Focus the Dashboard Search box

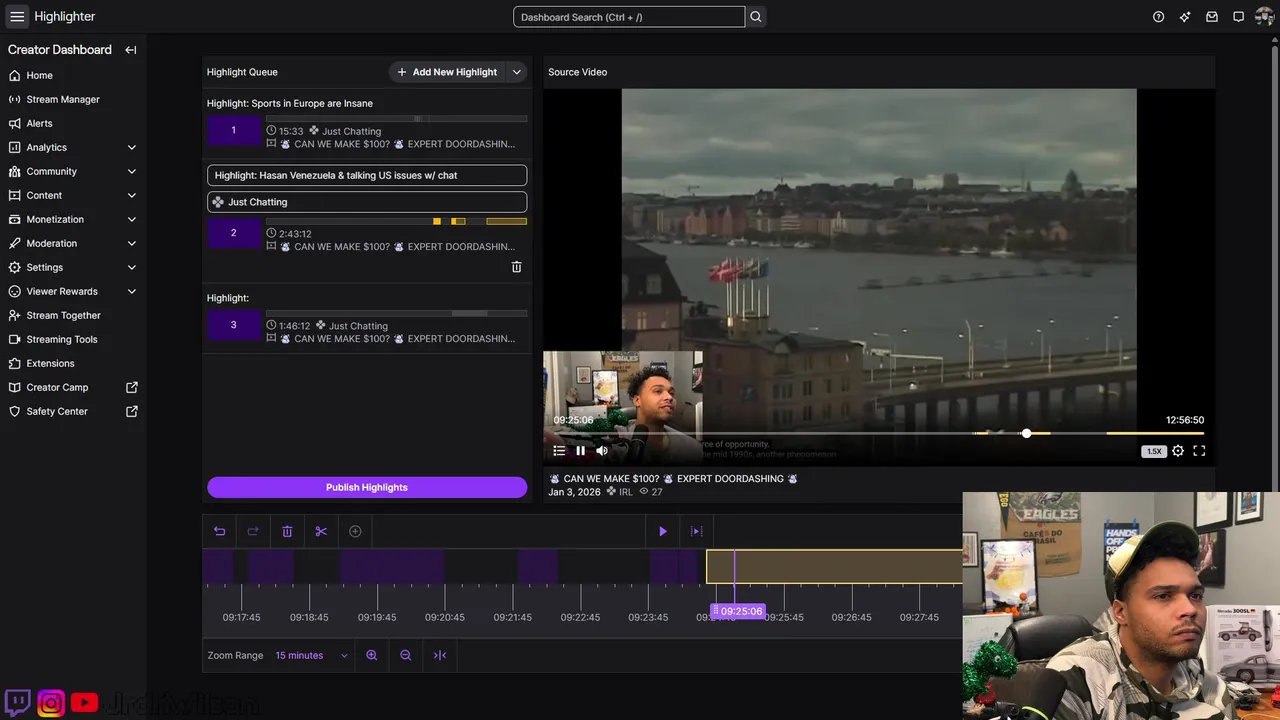pyautogui.click(x=629, y=17)
